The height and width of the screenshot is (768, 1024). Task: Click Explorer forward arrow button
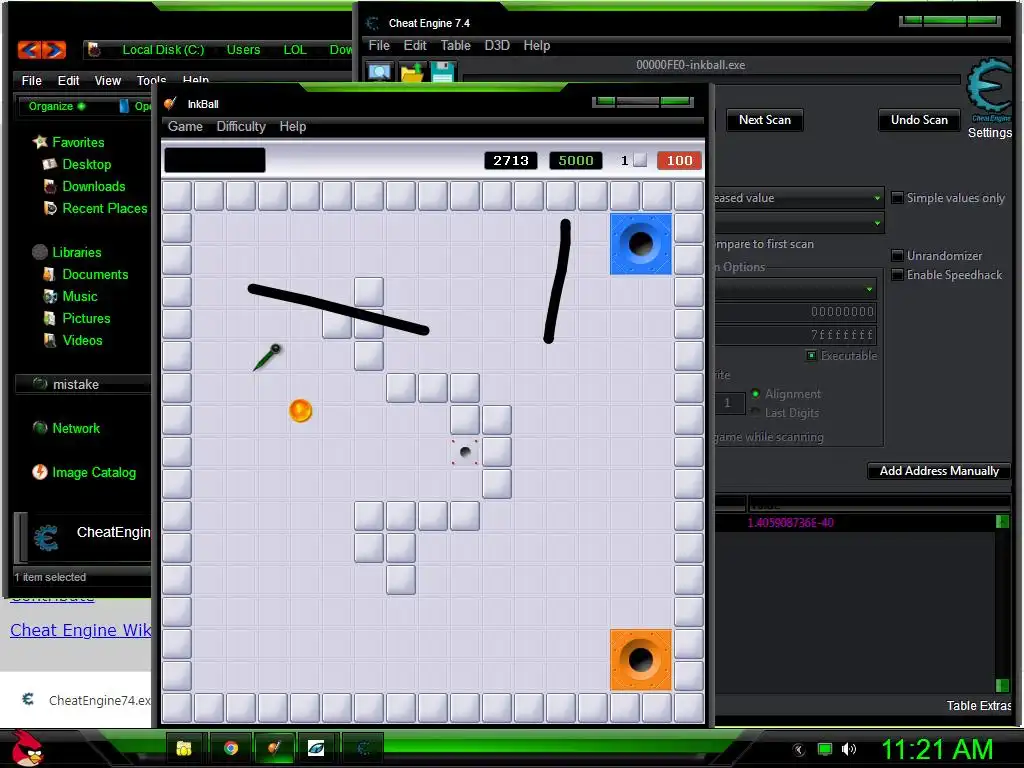[x=54, y=50]
